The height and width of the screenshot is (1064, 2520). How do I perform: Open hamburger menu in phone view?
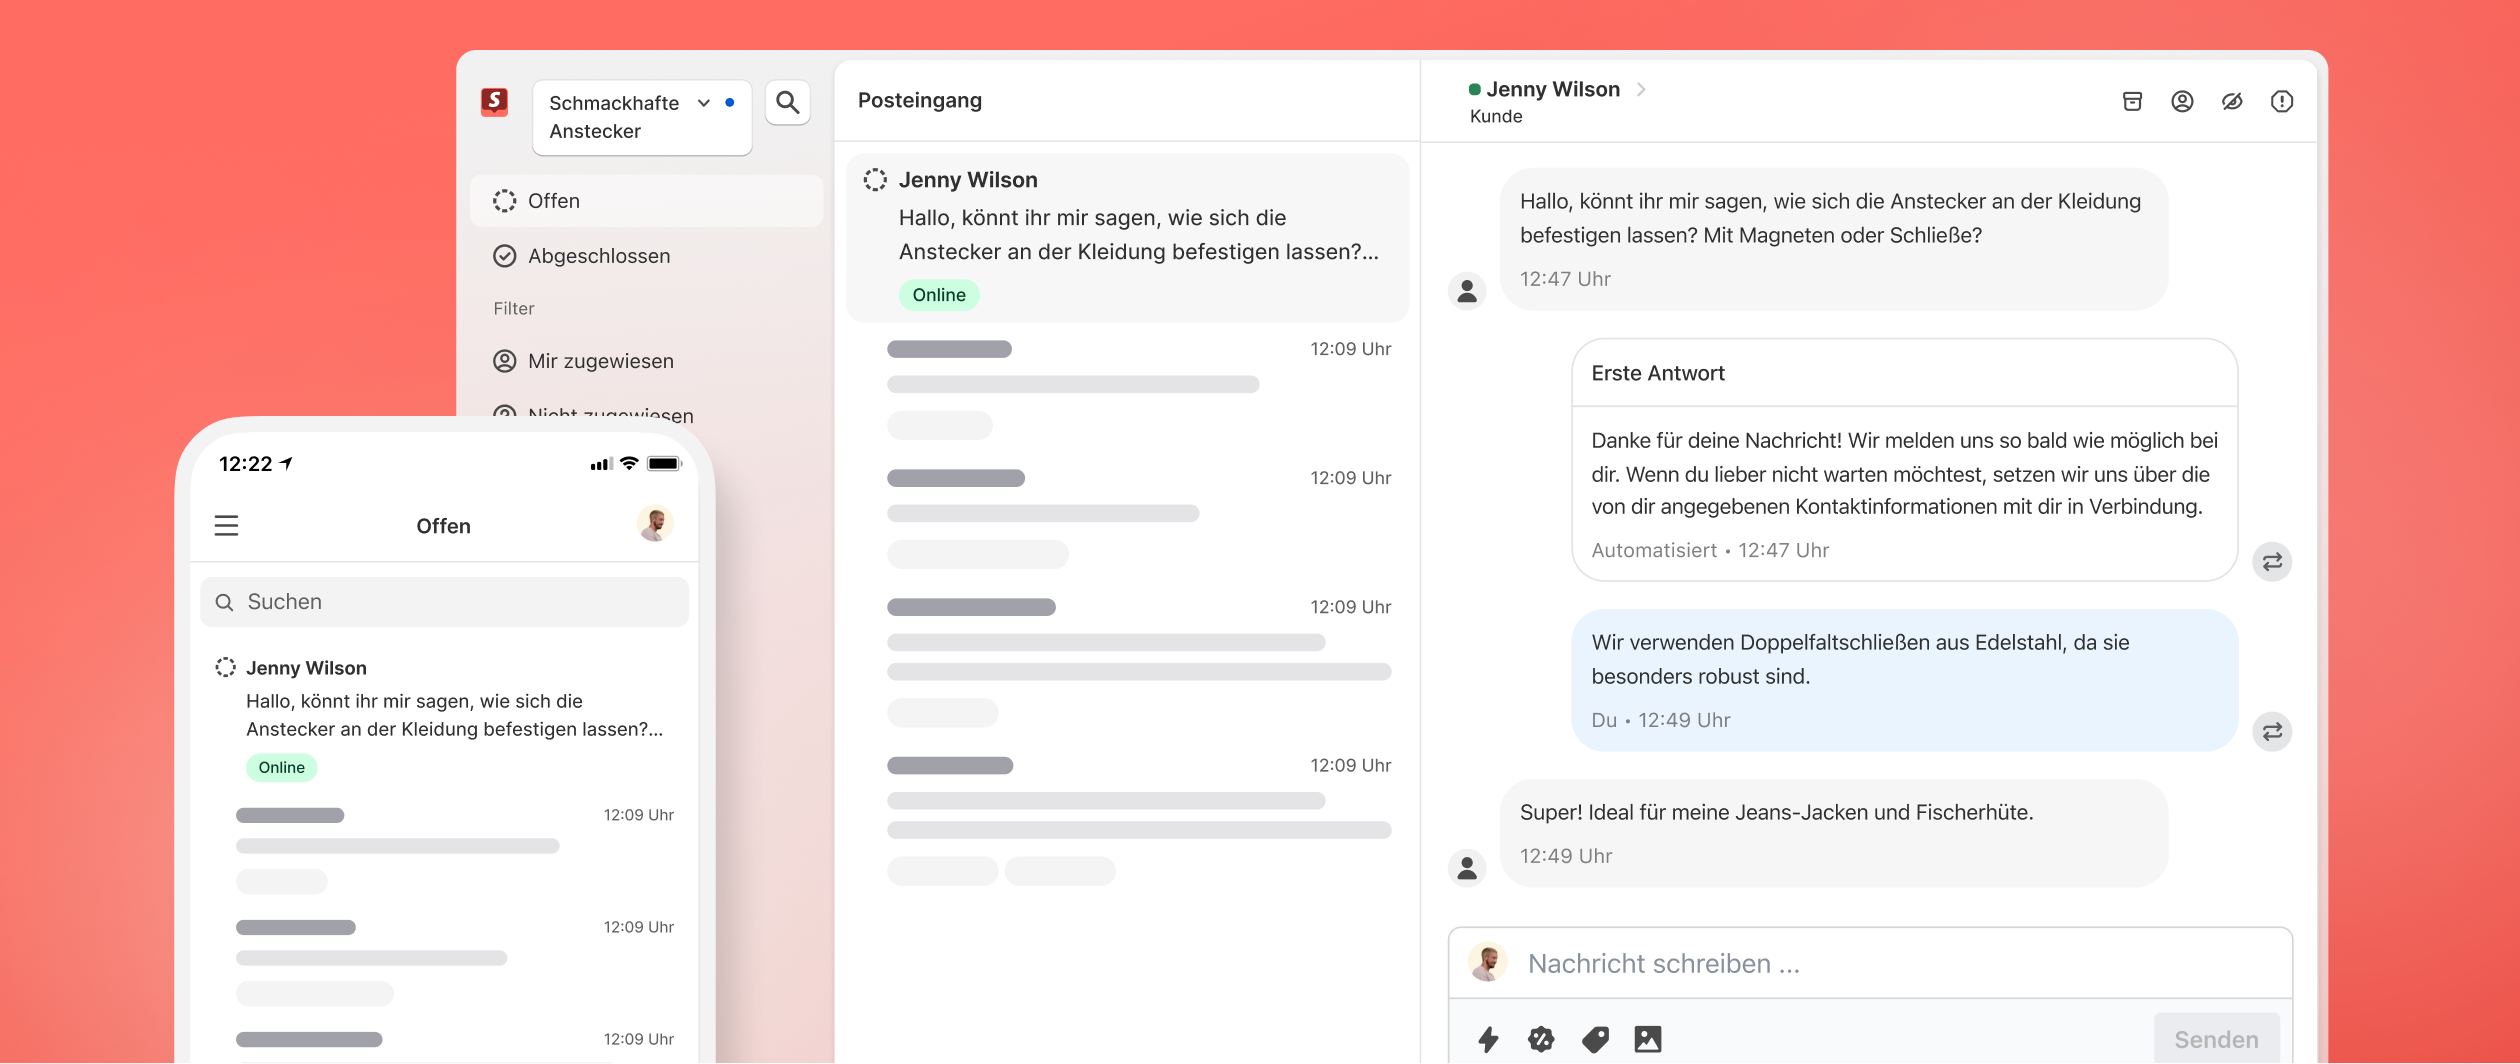pyautogui.click(x=227, y=525)
